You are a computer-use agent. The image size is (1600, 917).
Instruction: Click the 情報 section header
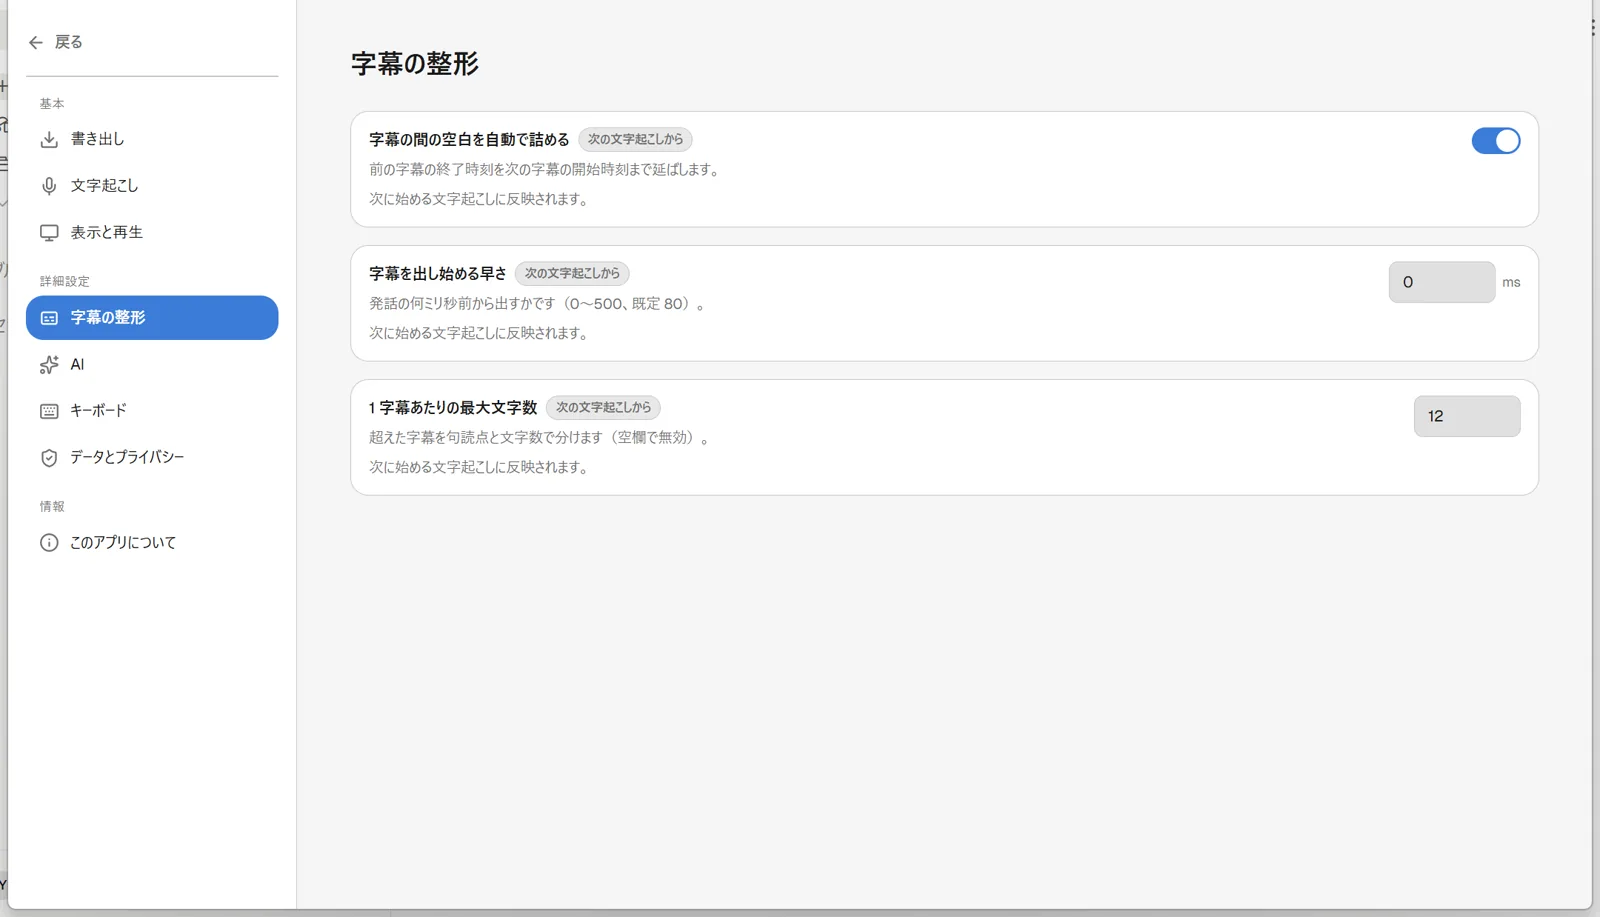tap(52, 507)
